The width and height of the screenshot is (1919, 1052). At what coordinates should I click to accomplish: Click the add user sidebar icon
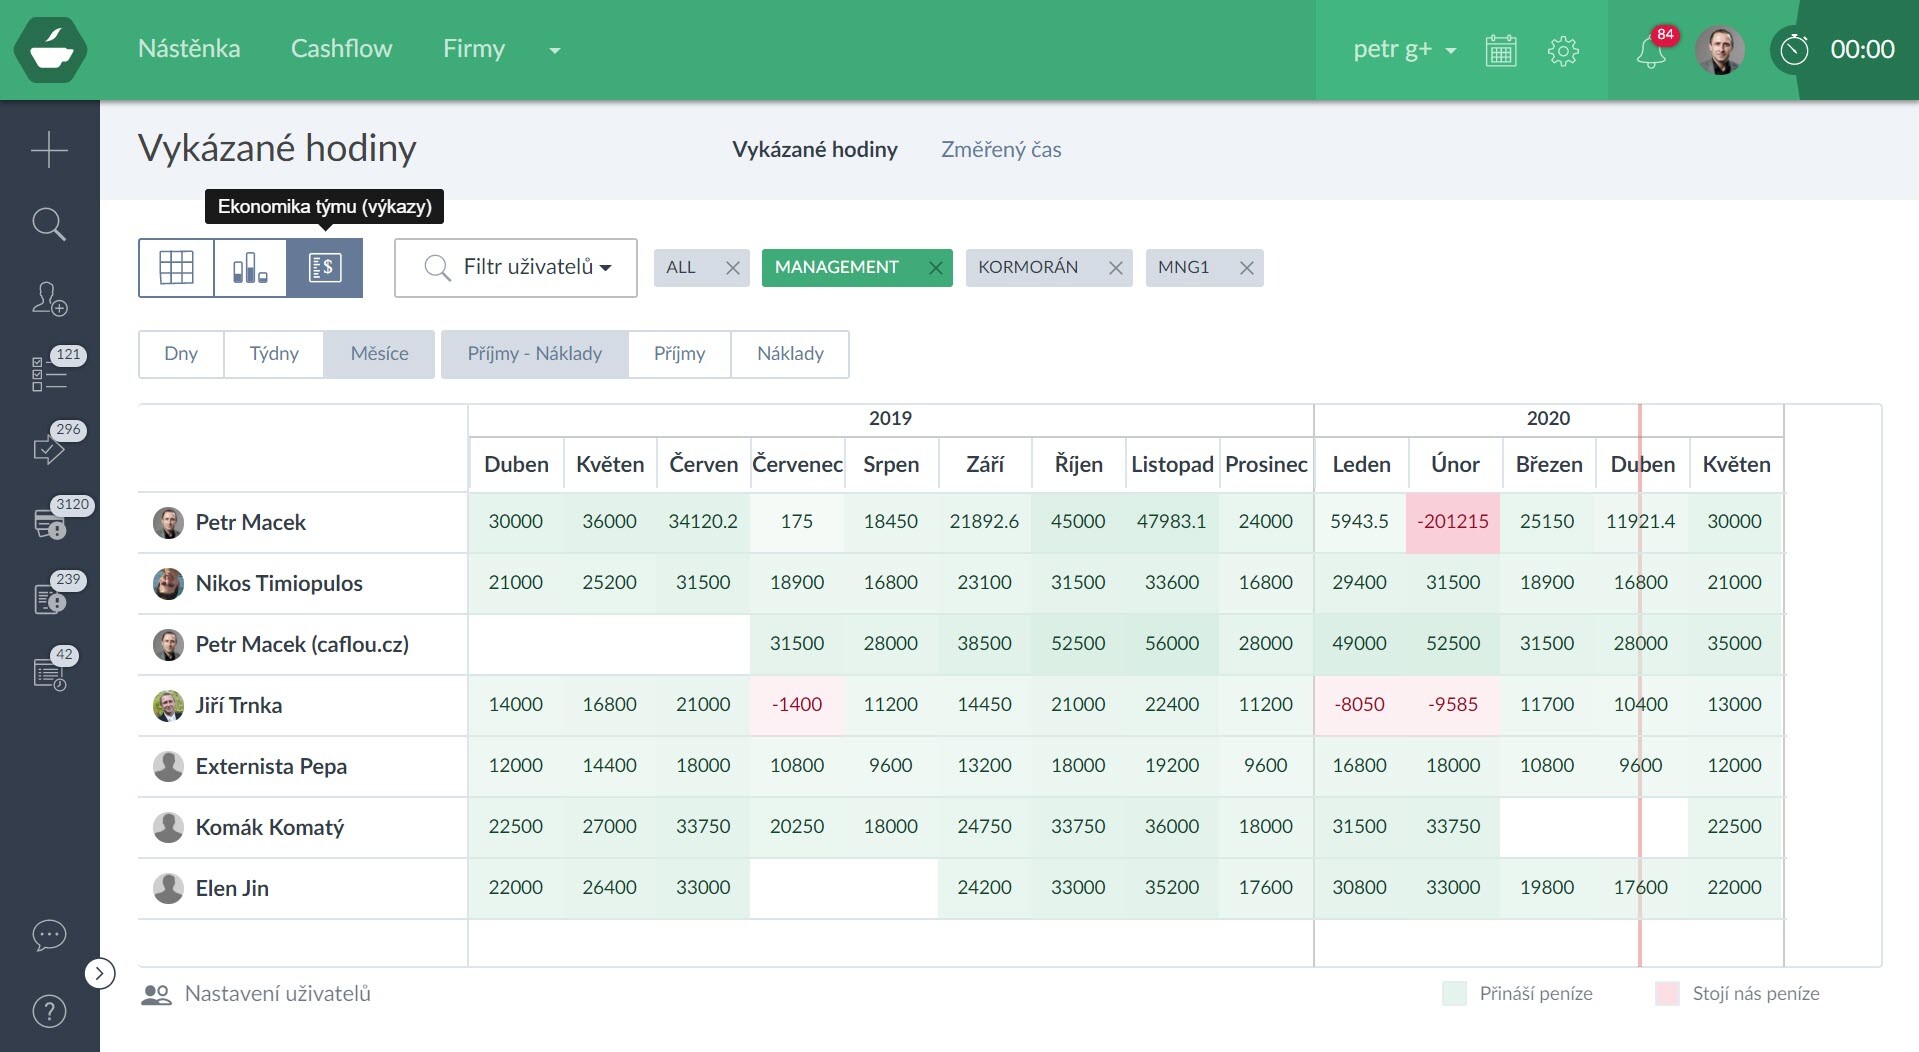coord(49,298)
